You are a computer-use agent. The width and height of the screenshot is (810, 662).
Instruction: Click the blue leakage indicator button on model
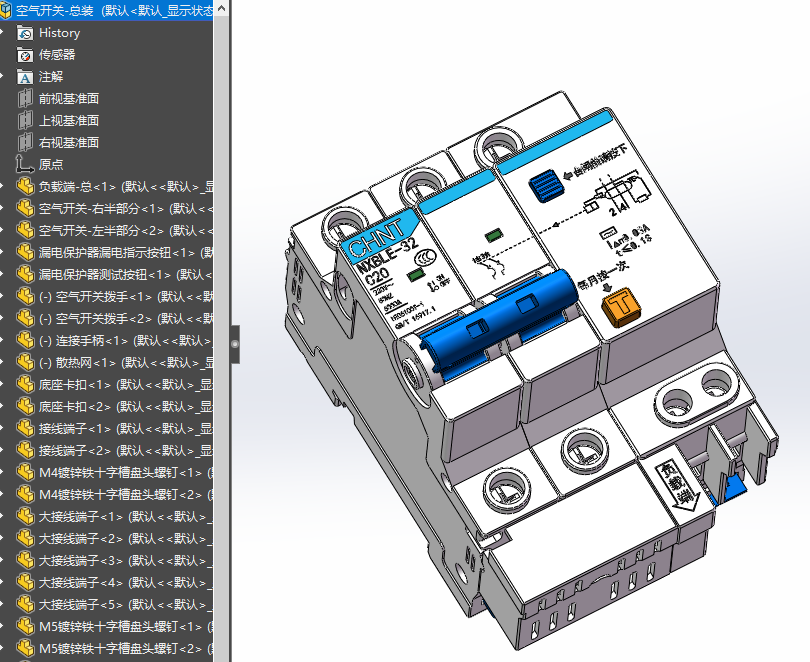click(546, 185)
